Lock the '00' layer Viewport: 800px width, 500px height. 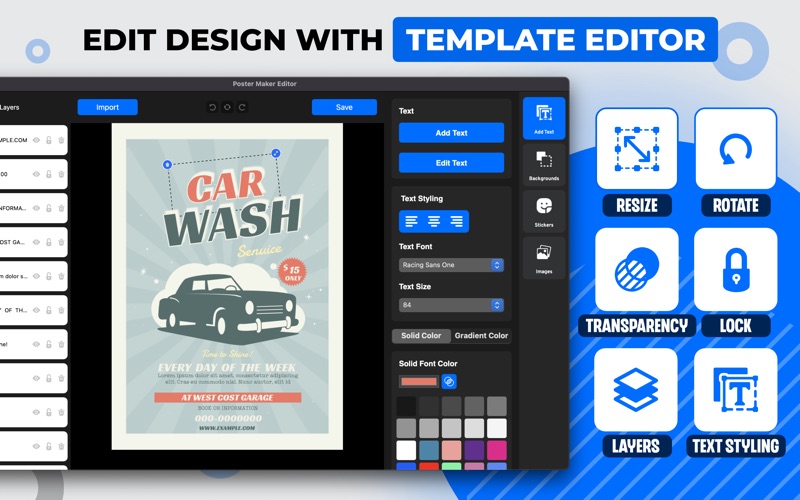click(x=49, y=174)
